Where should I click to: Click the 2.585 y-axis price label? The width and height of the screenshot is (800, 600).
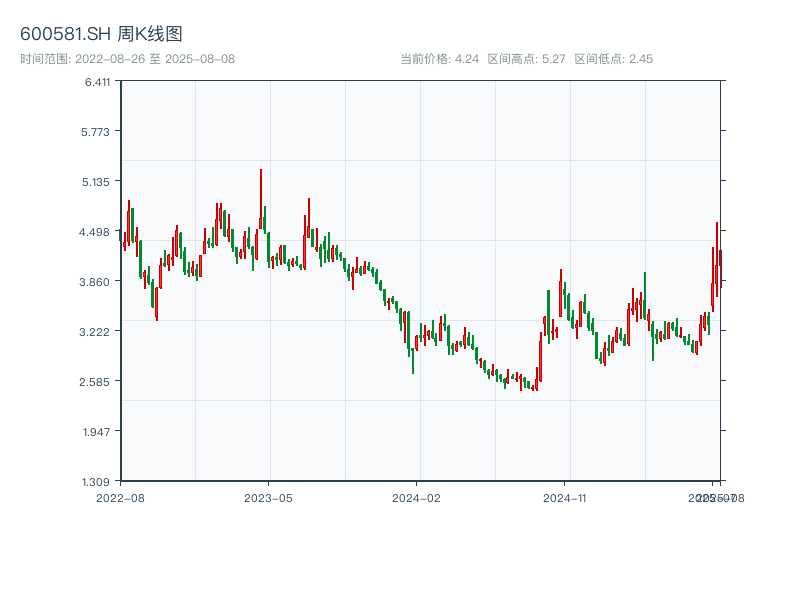97,381
